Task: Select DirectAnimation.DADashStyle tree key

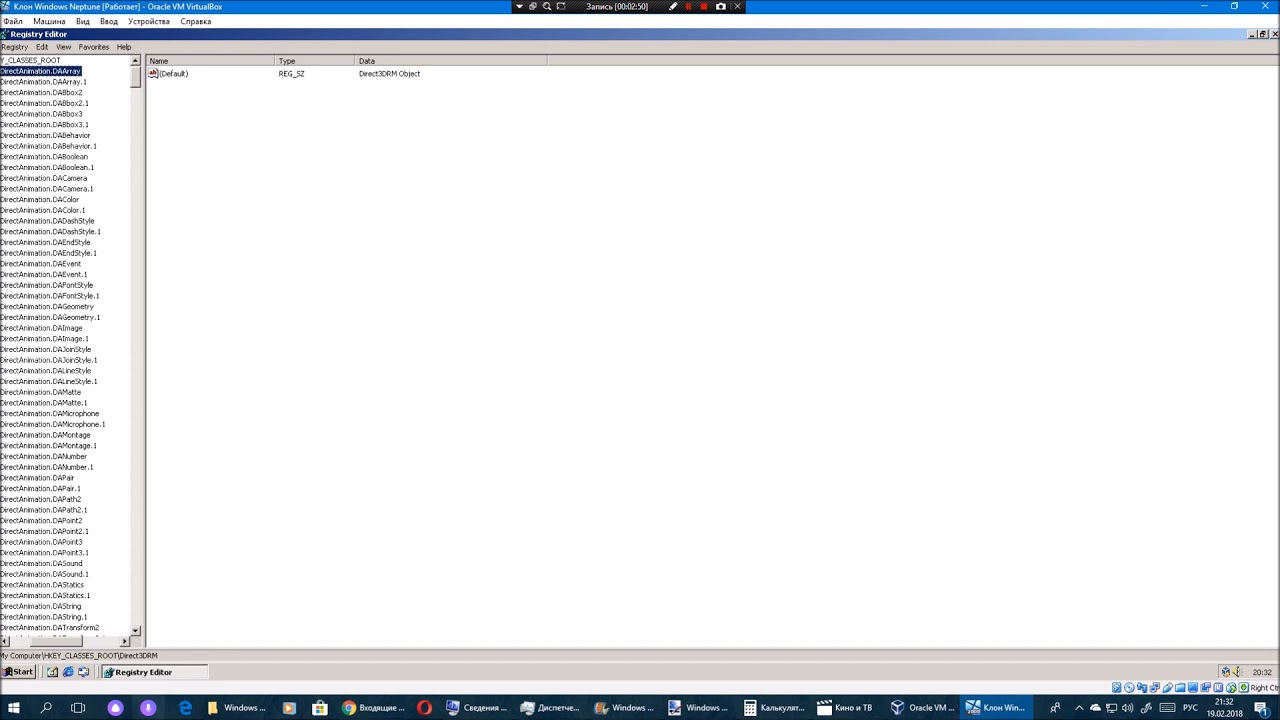Action: 47,221
